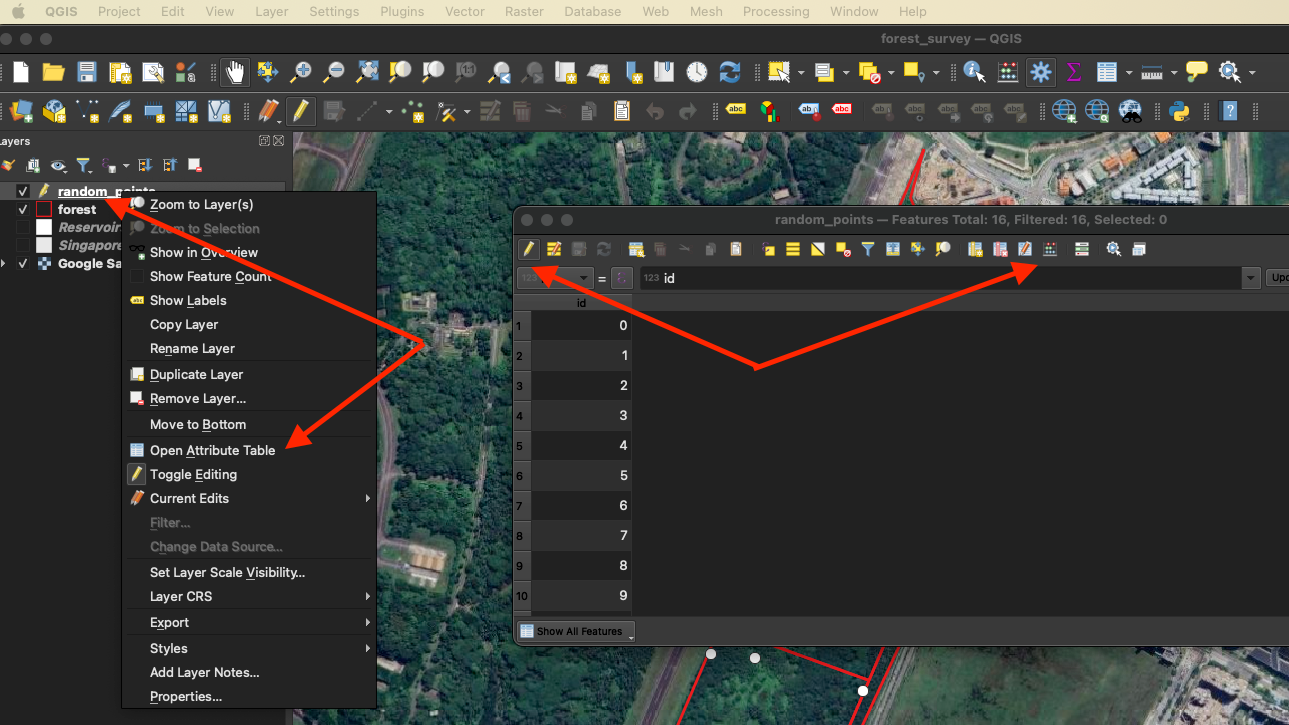
Task: Open the Processing Toolbox gear icon
Action: (1041, 72)
